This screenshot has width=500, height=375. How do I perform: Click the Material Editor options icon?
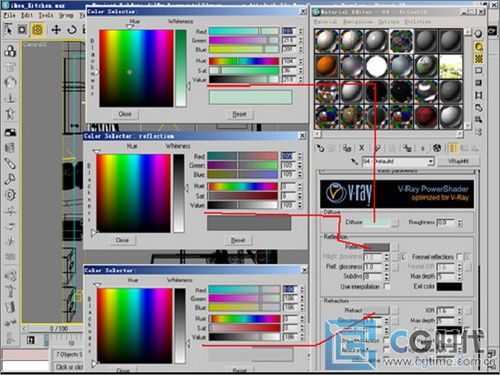click(x=479, y=107)
